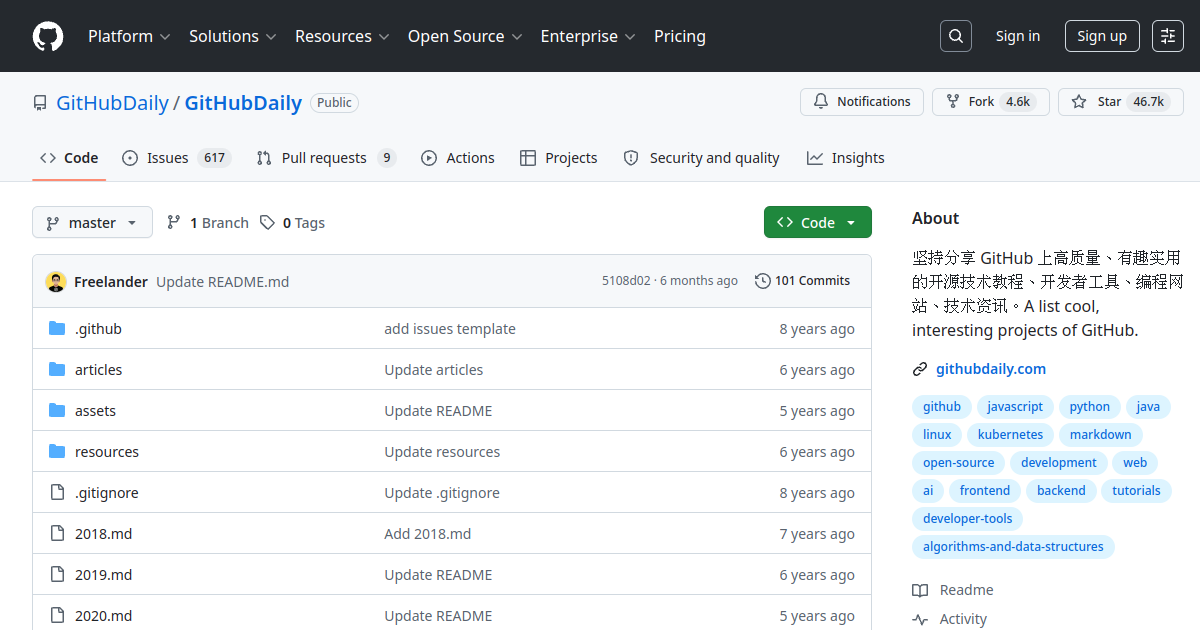Open the 1 Branch link
The width and height of the screenshot is (1200, 630).
pos(208,222)
